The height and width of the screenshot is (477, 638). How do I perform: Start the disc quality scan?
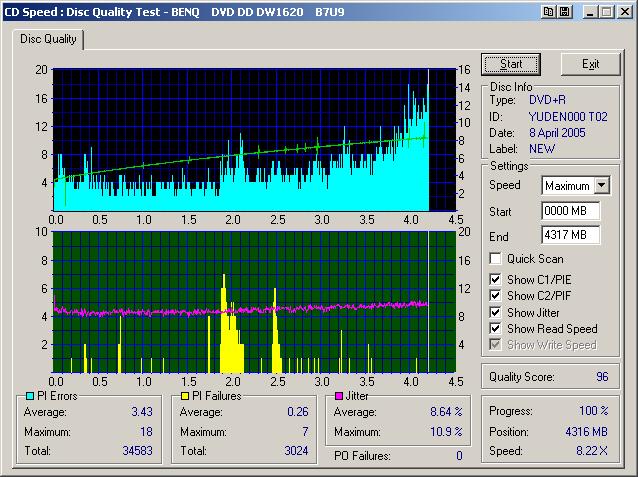(511, 64)
